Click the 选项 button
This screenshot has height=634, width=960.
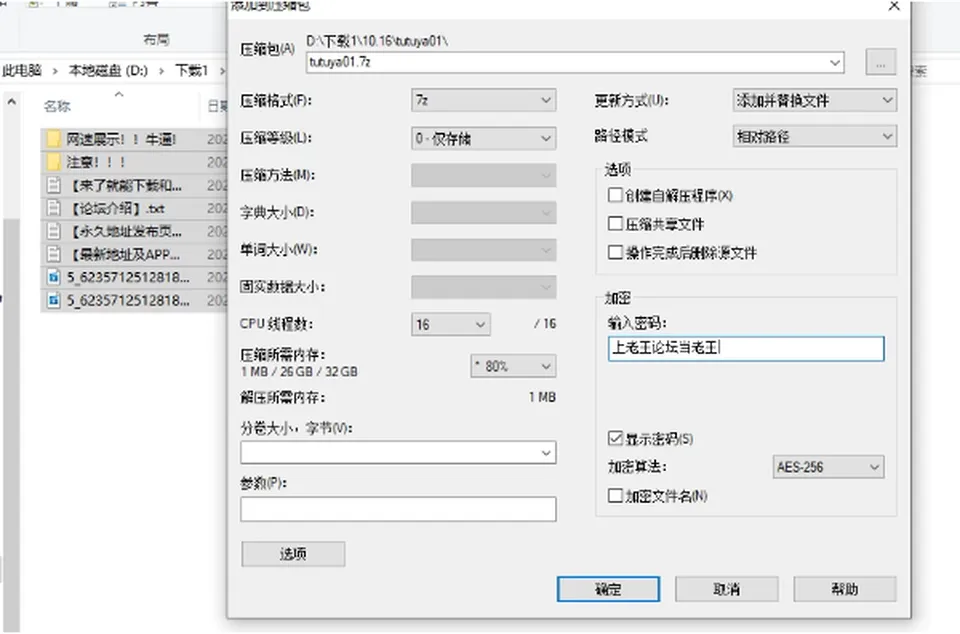coord(293,554)
